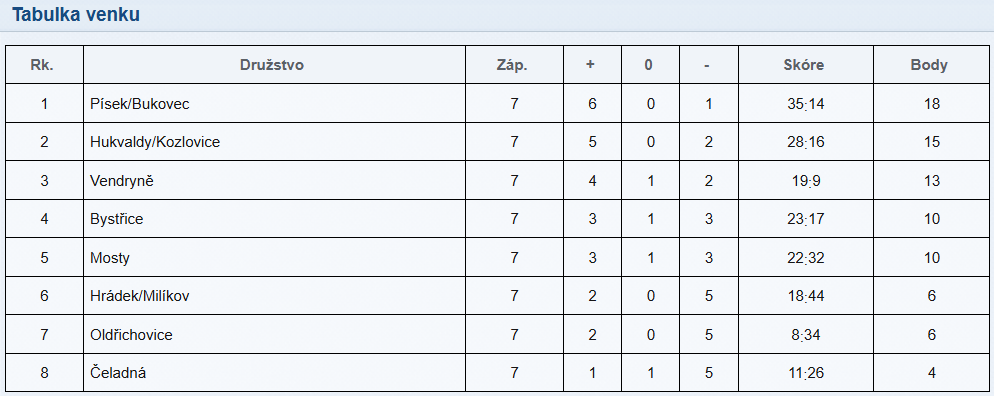
Task: Click score 35:14 for Písek/Bukovec
Action: [x=806, y=104]
